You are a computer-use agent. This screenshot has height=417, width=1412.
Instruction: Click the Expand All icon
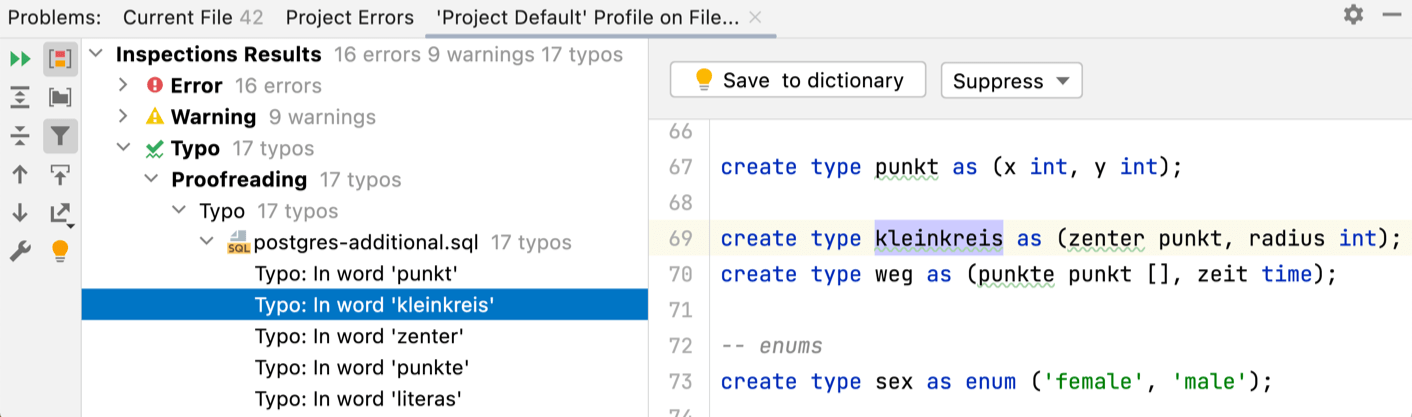(x=20, y=97)
